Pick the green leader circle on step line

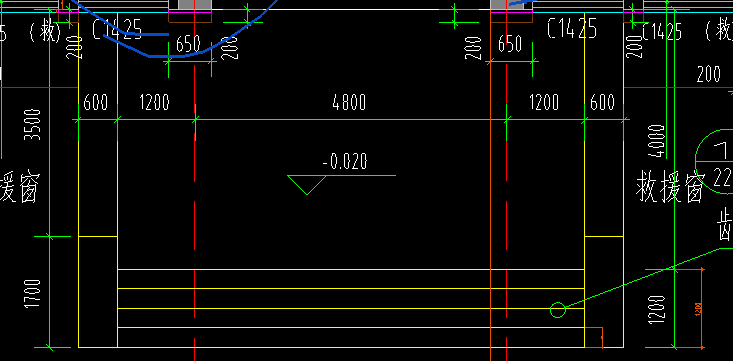[558, 310]
